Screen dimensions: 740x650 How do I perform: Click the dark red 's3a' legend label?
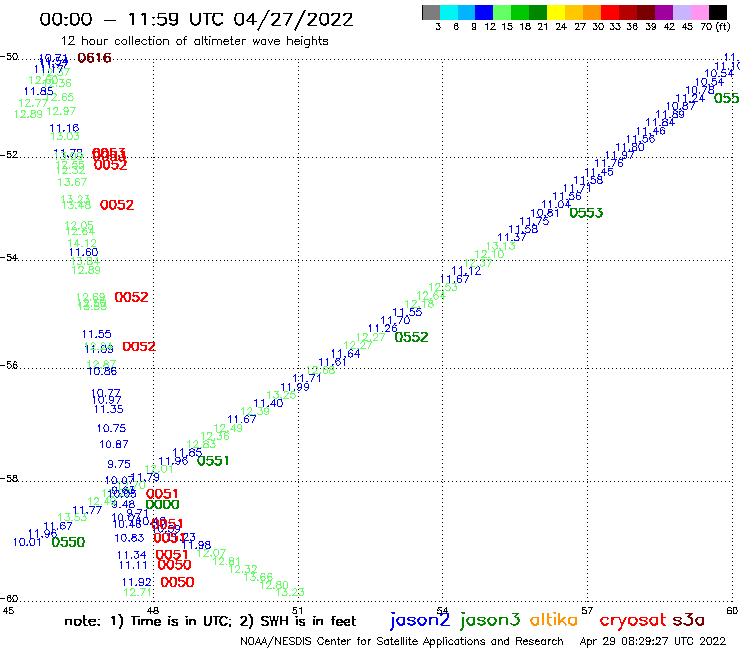pos(689,620)
